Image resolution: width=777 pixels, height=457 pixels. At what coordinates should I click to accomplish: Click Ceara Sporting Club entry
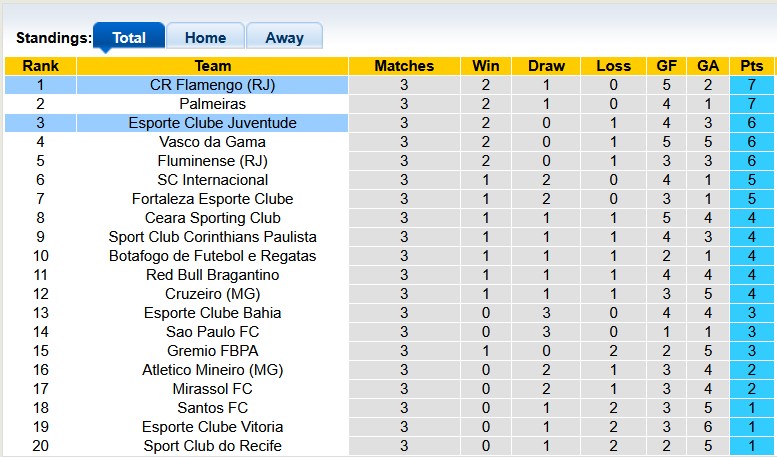[212, 218]
